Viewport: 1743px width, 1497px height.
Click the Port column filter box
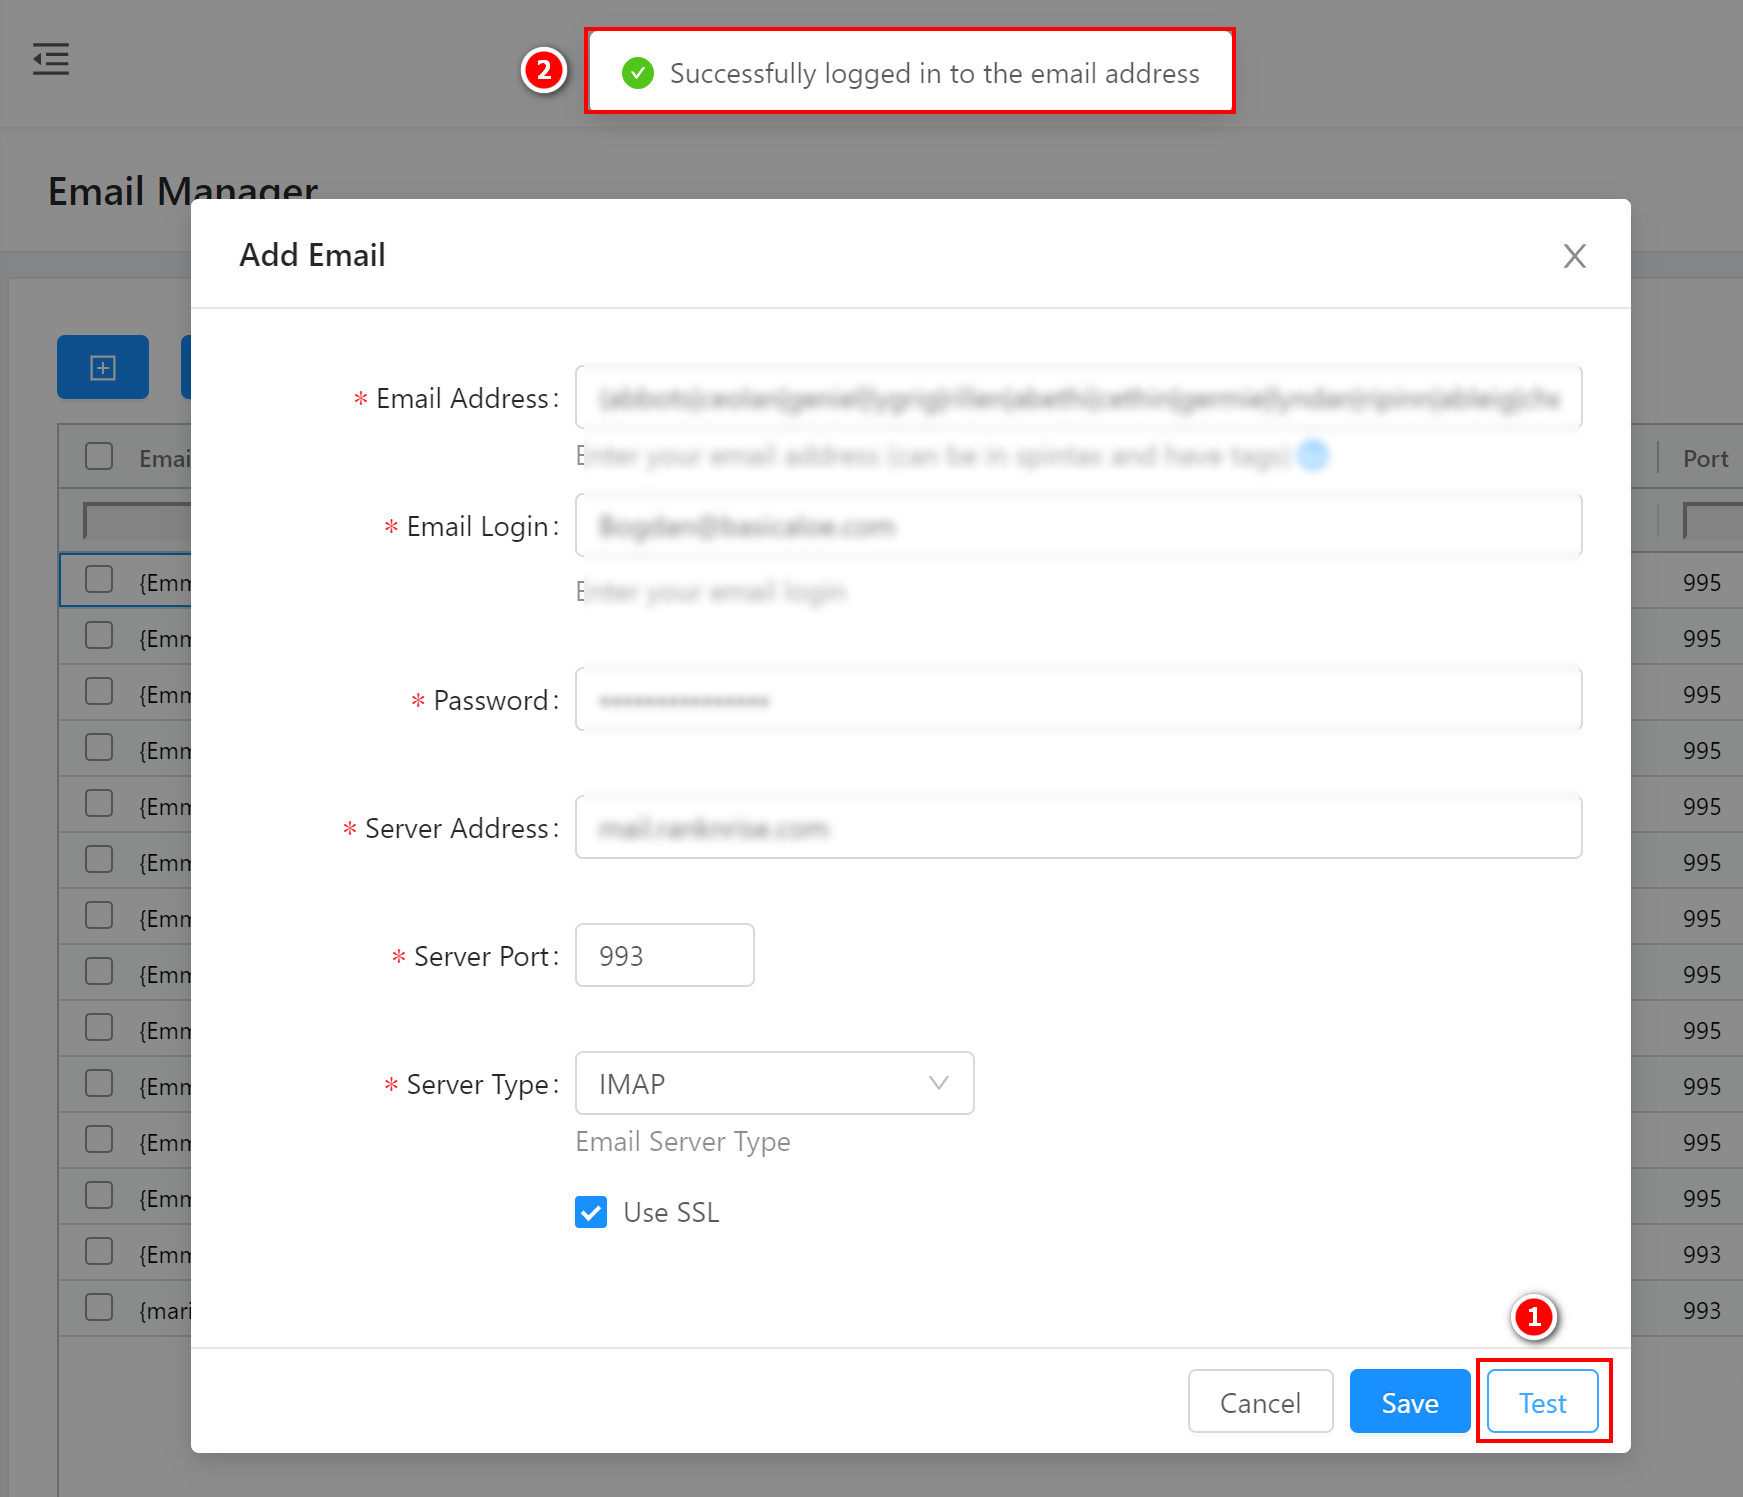pyautogui.click(x=1713, y=521)
